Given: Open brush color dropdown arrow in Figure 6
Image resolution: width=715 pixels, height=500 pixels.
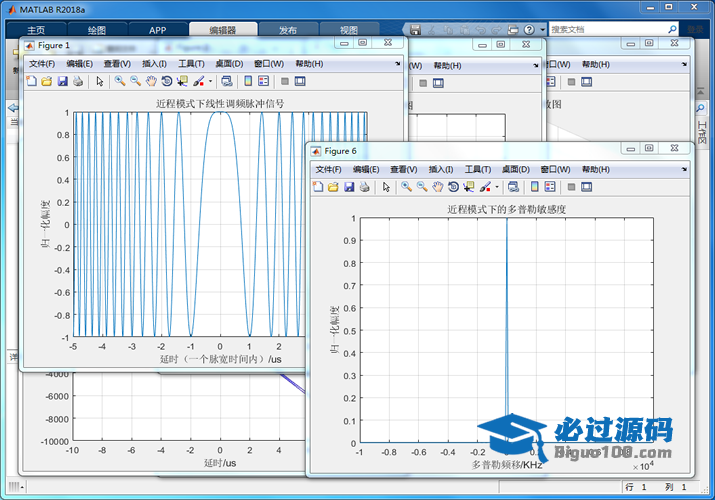Looking at the screenshot, I should (x=497, y=187).
